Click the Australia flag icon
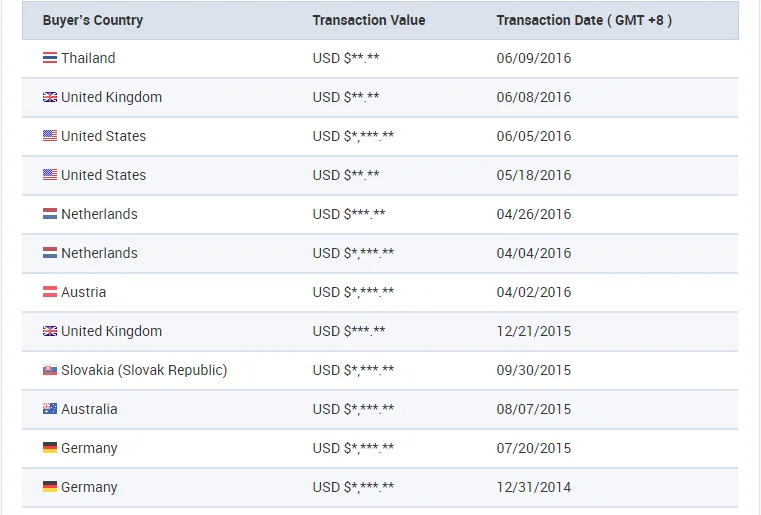This screenshot has height=515, width=761. click(50, 409)
